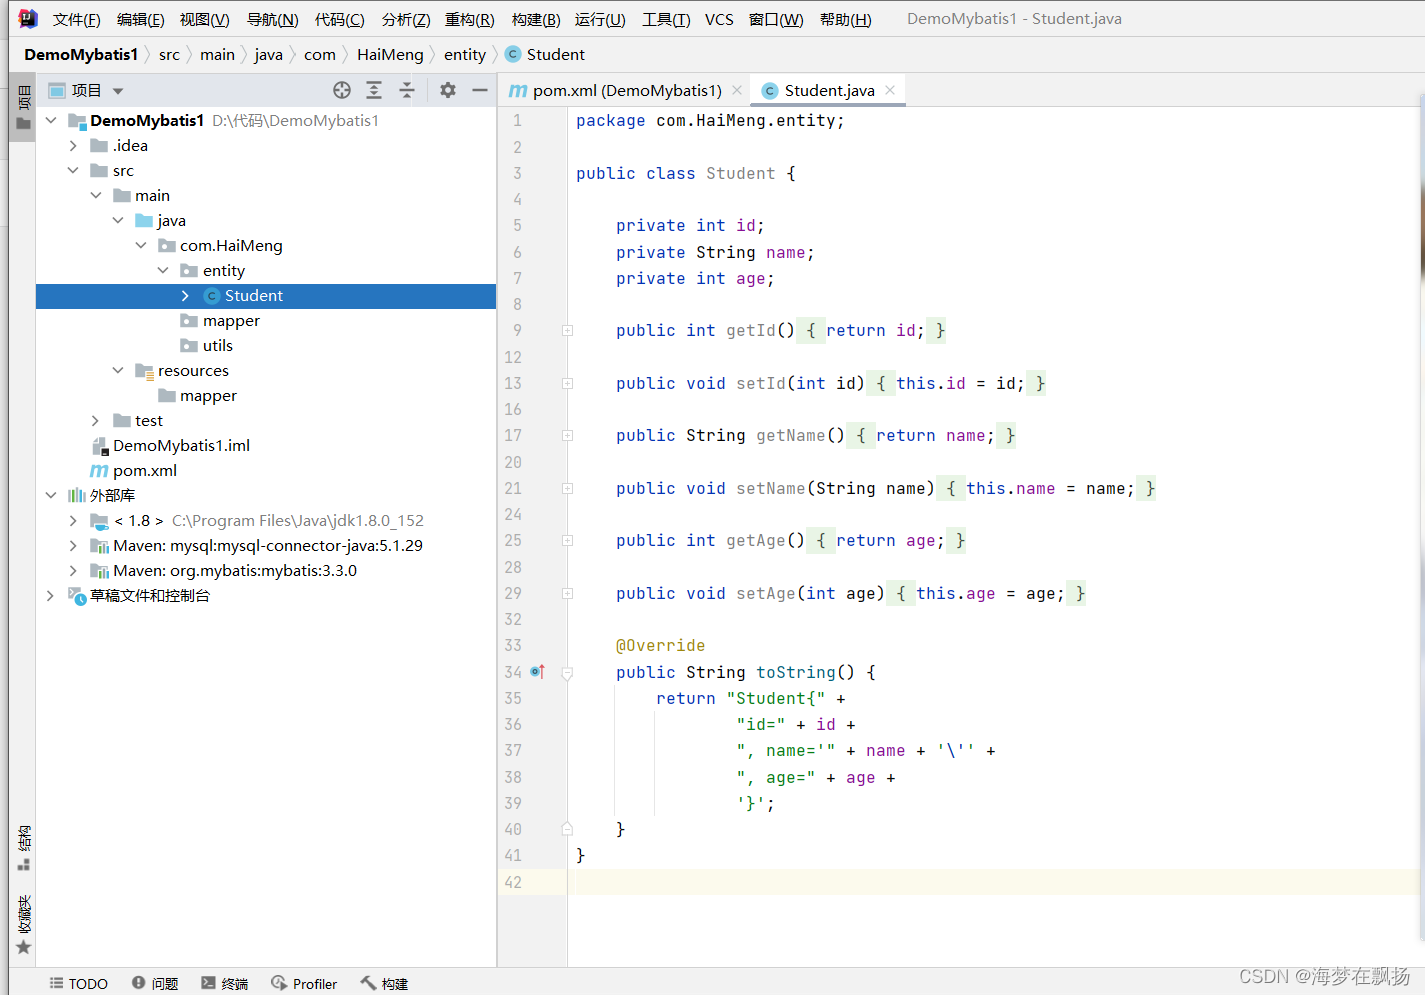Click the override gutter icon on line 34

tap(537, 672)
